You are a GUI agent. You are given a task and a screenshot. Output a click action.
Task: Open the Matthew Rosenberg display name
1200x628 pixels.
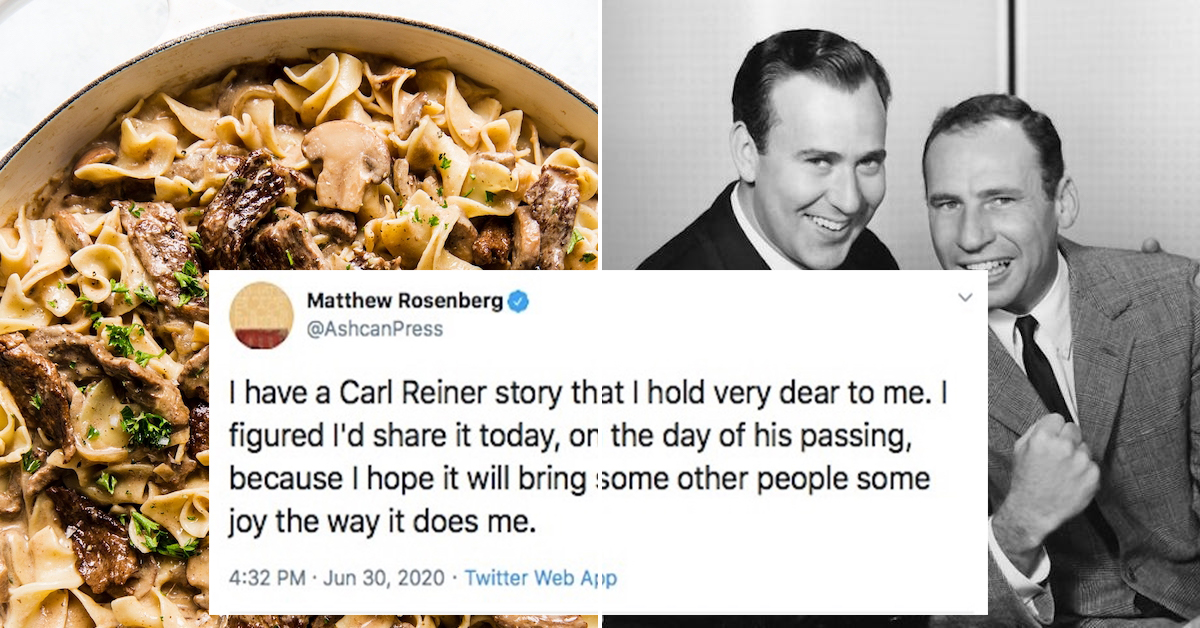[x=404, y=301]
